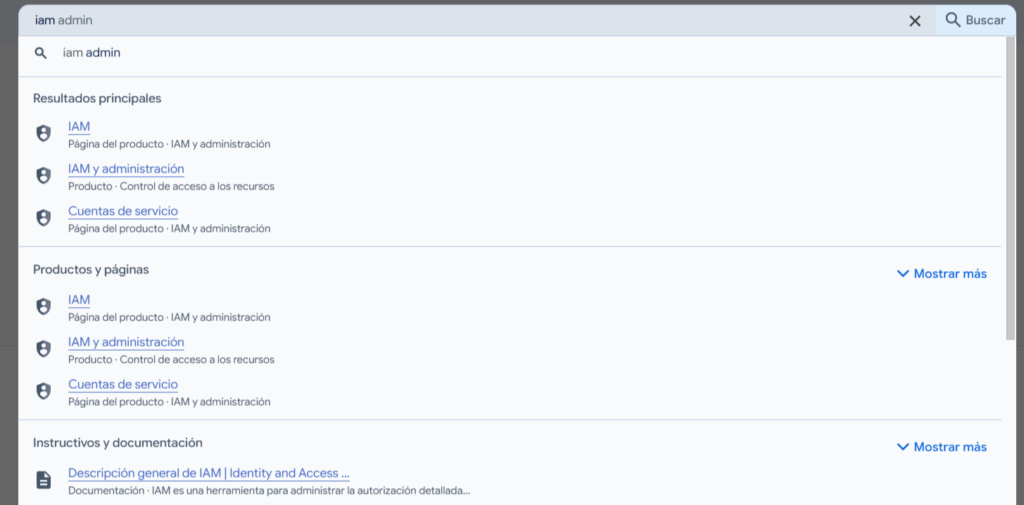1024x505 pixels.
Task: Open 'Cuentas de servicio' under Productos y páginas
Action: (x=123, y=384)
